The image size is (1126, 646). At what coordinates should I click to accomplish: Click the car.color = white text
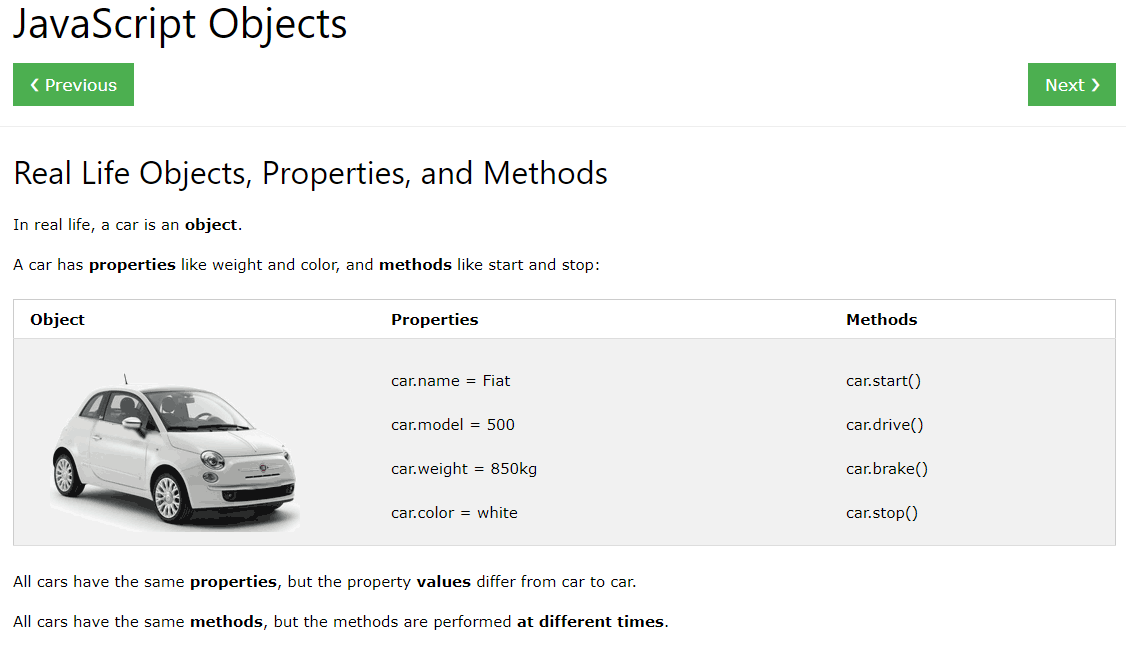coord(454,512)
